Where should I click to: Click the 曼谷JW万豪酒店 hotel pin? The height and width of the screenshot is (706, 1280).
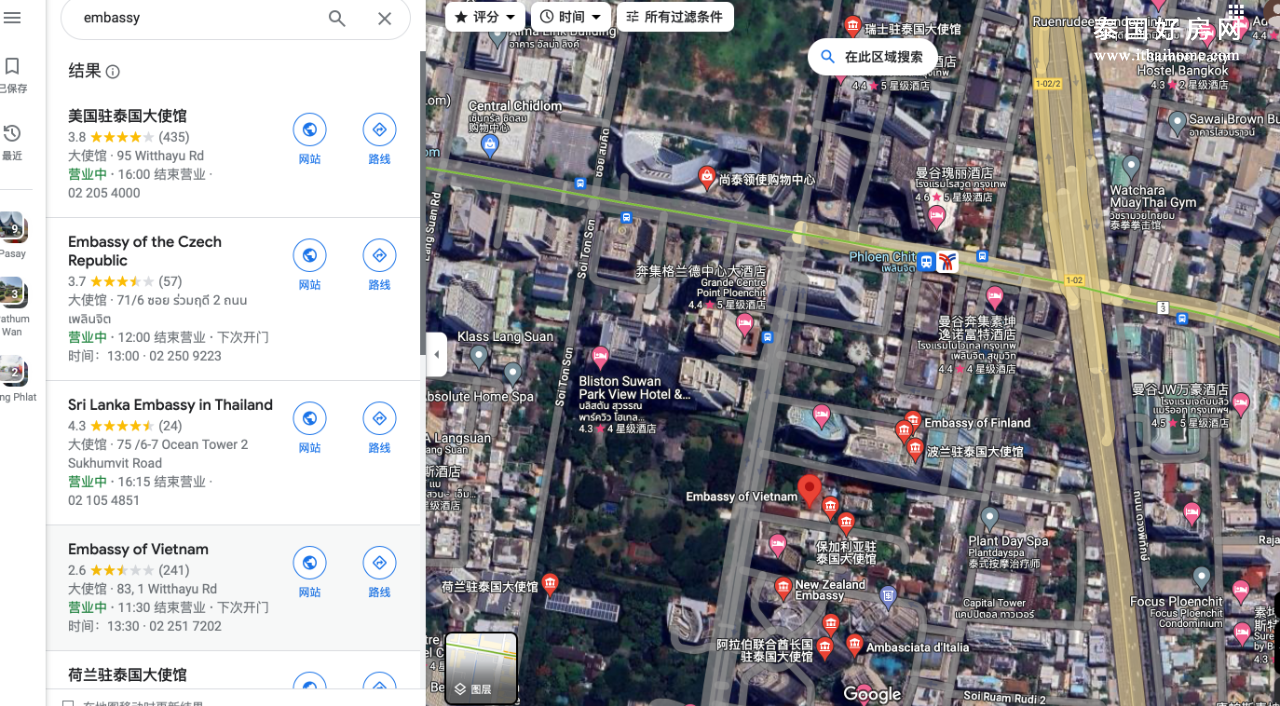click(x=1241, y=405)
